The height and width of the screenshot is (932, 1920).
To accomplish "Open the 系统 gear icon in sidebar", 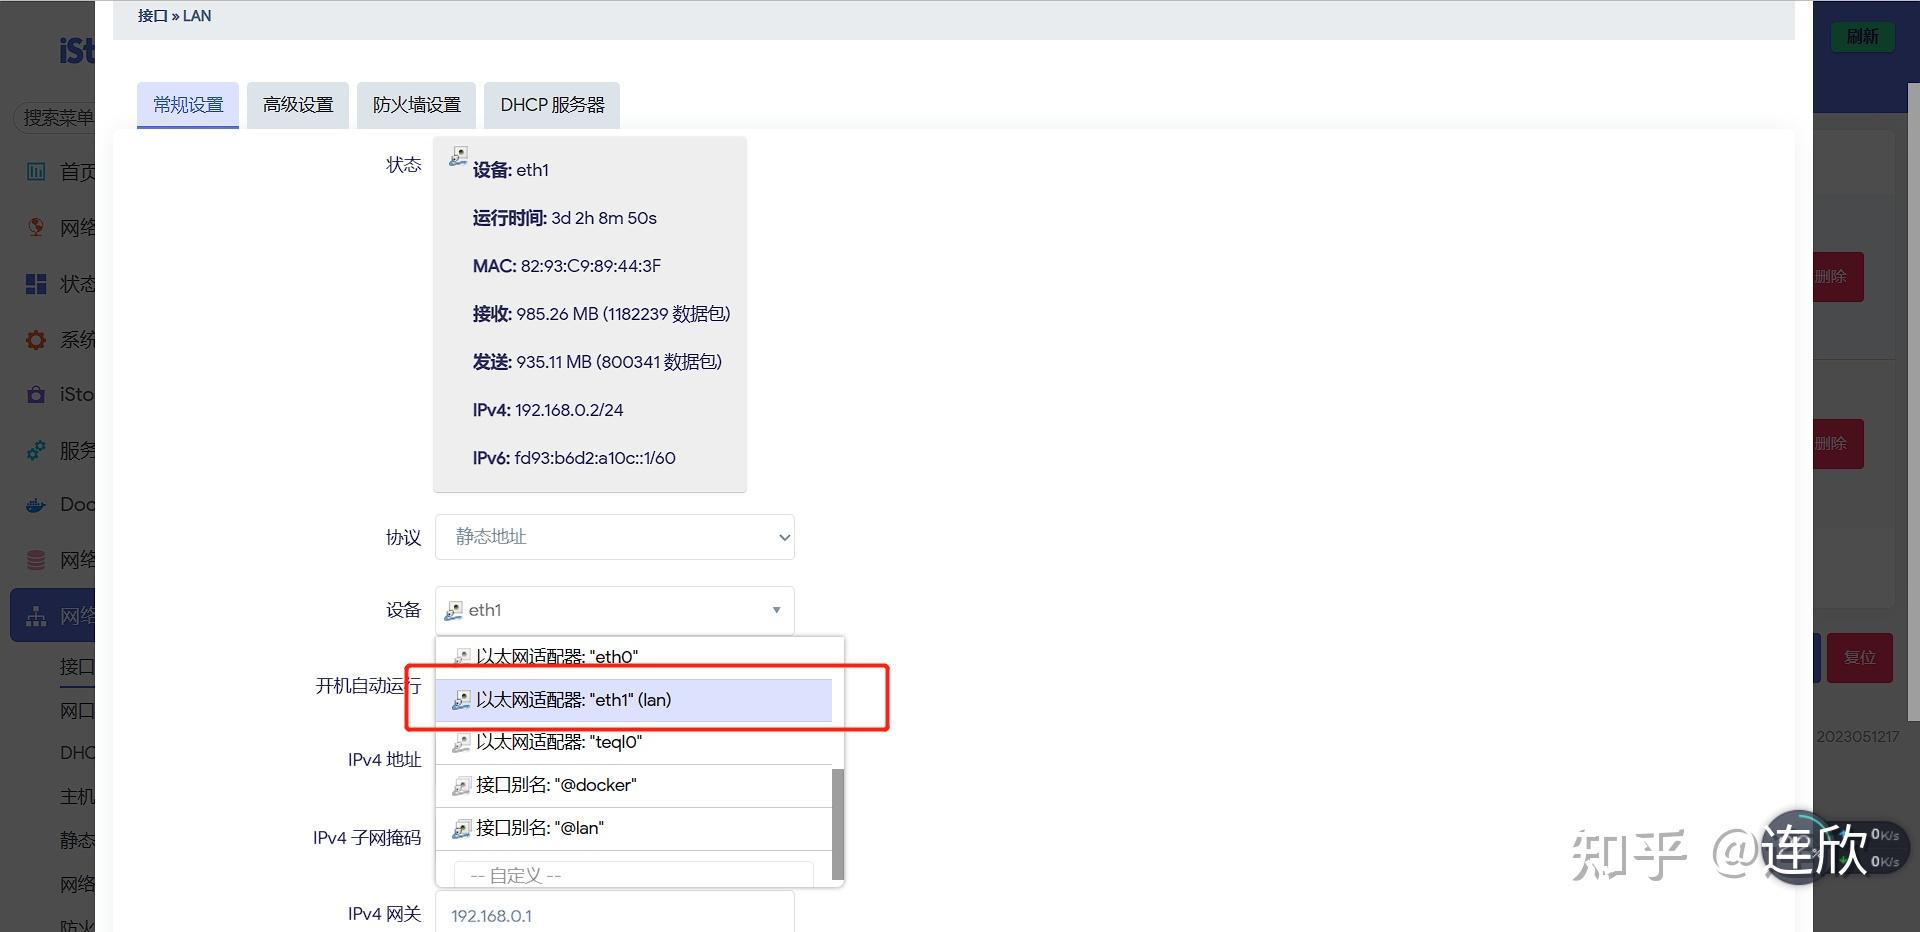I will (36, 340).
